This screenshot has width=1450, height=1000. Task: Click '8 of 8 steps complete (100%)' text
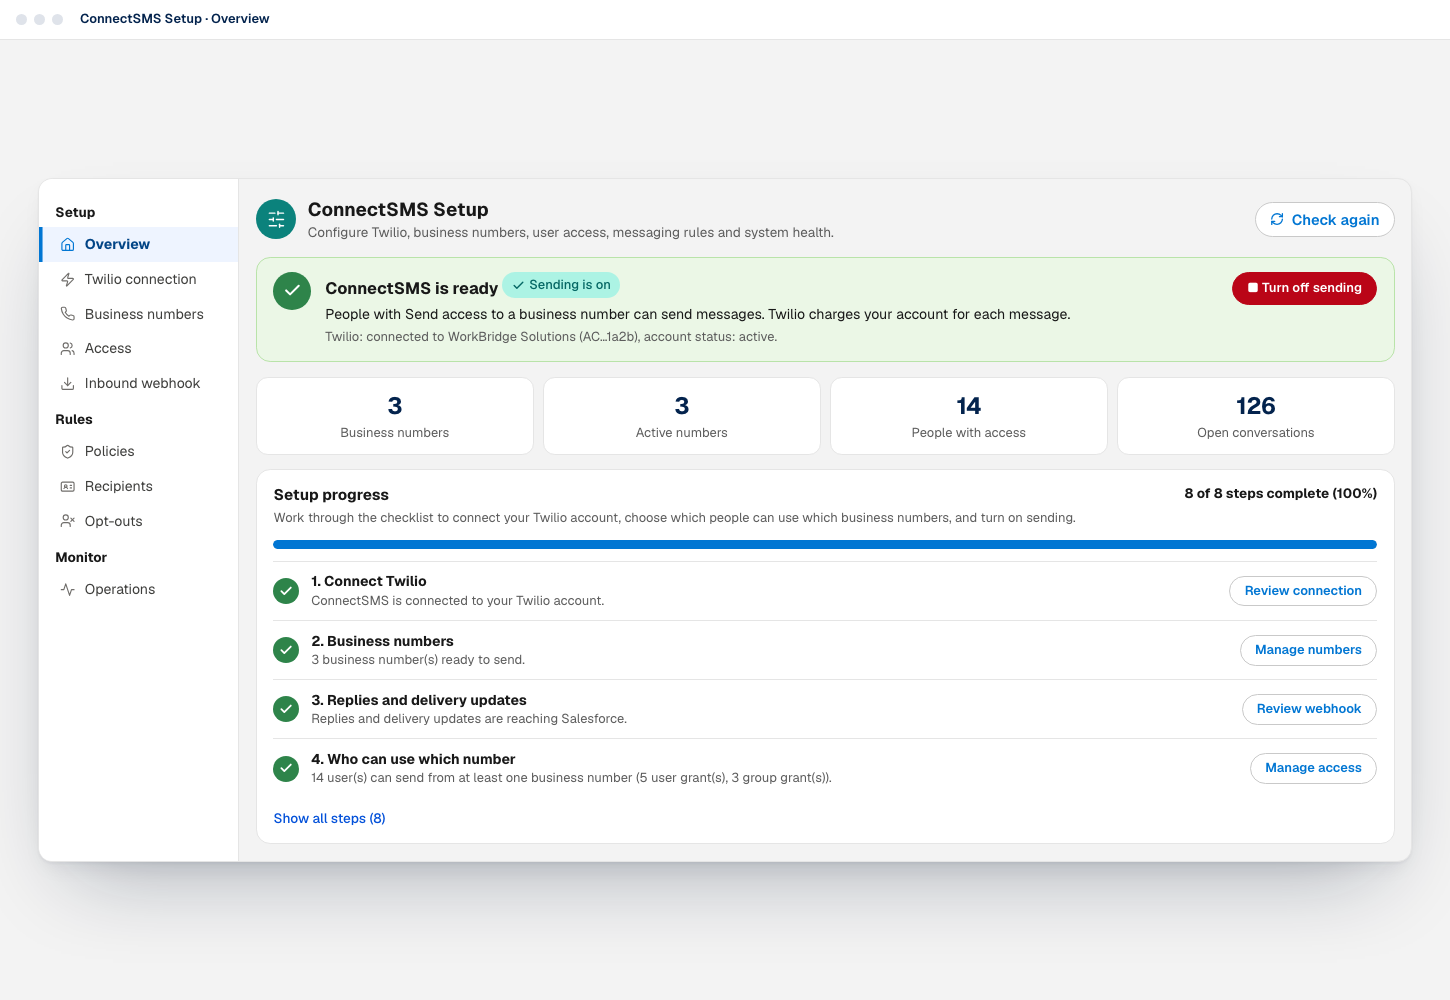point(1281,494)
